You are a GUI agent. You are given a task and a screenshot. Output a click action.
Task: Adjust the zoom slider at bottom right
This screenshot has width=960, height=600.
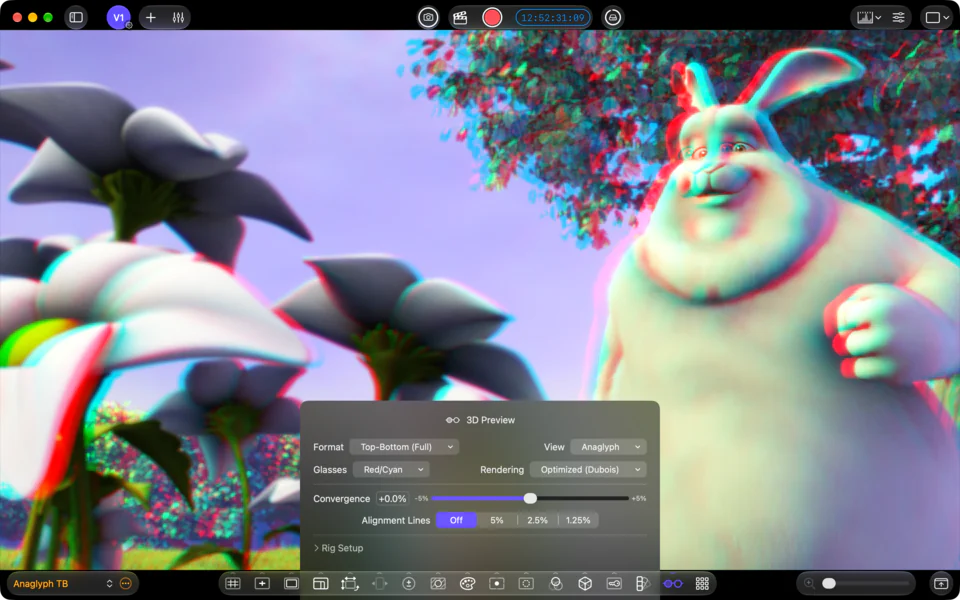[x=828, y=583]
